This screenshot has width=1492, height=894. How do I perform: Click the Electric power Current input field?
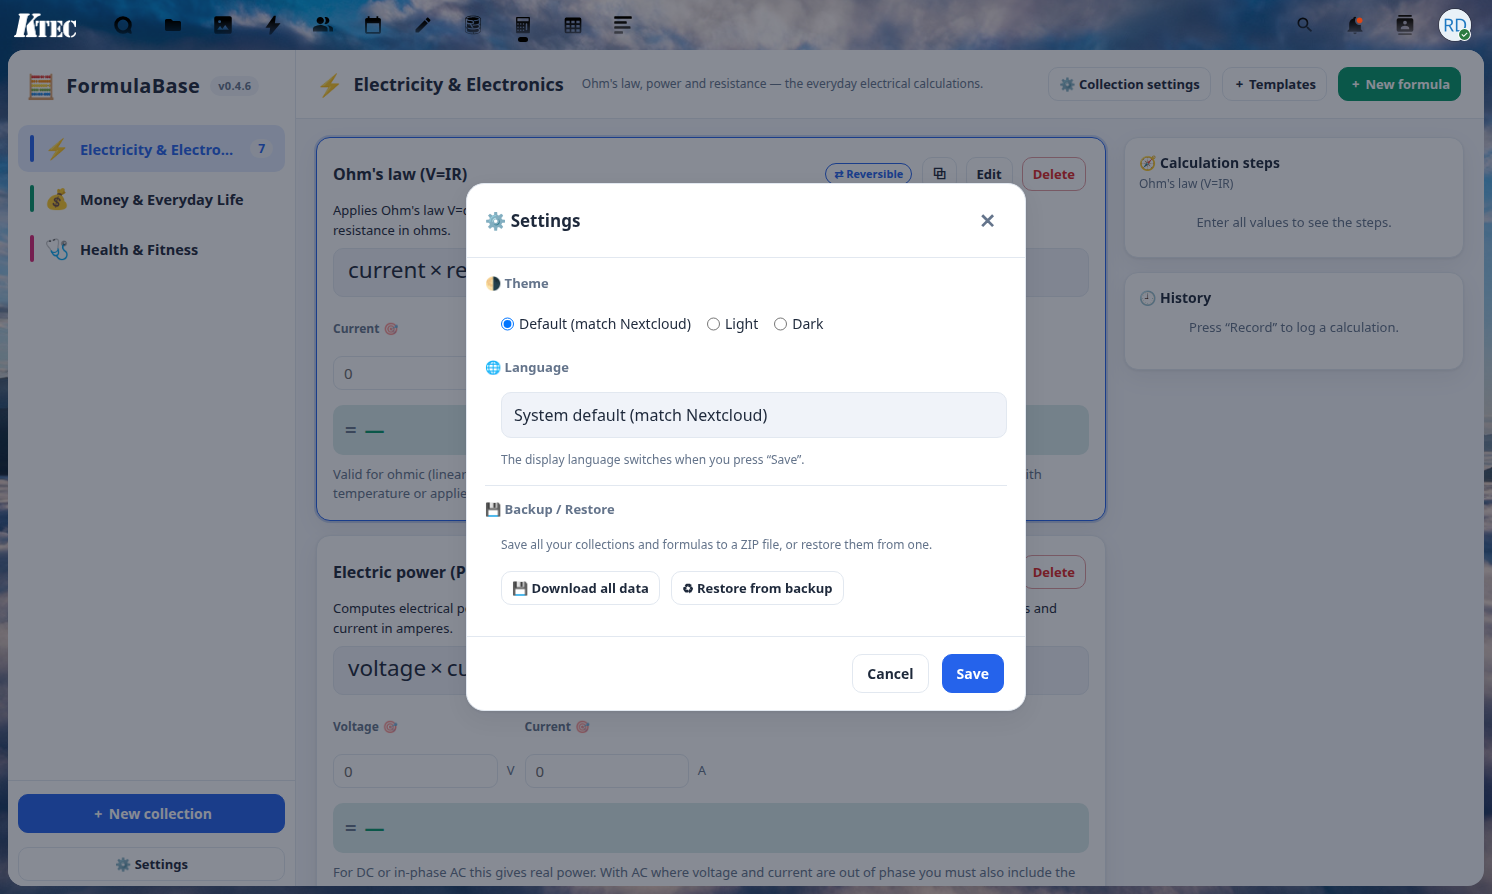click(x=607, y=771)
